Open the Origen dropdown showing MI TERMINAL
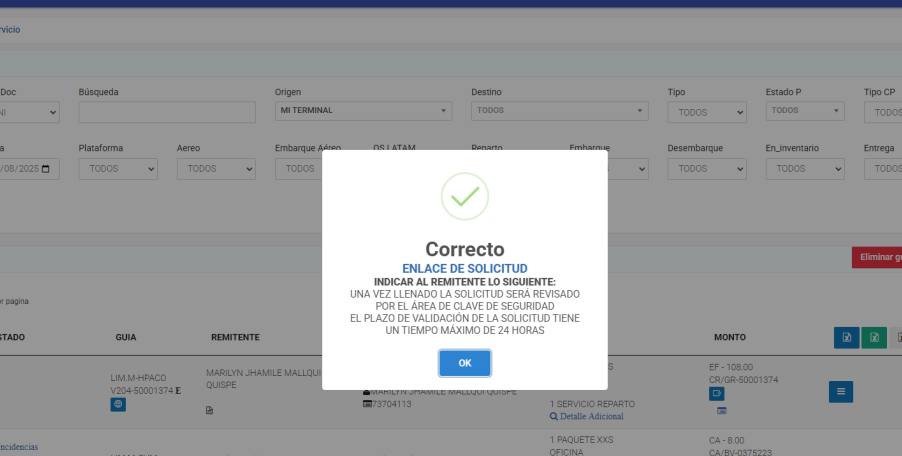This screenshot has height=456, width=902. (x=362, y=111)
